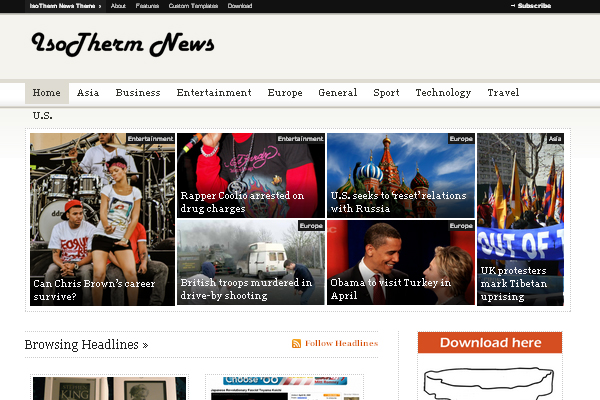600x400 pixels.
Task: Go to the Business category tab
Action: (x=138, y=93)
